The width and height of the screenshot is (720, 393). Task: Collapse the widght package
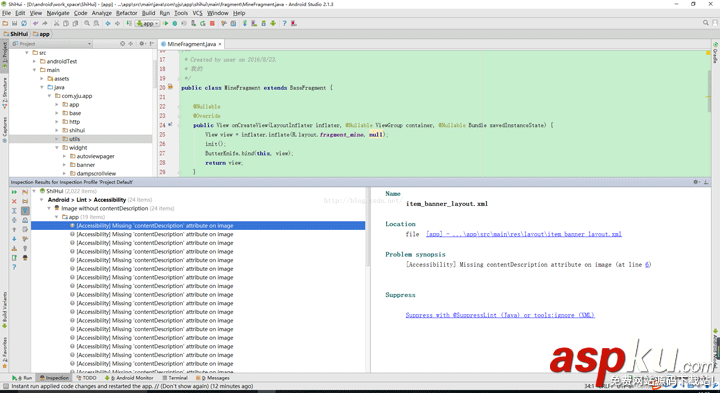point(57,148)
